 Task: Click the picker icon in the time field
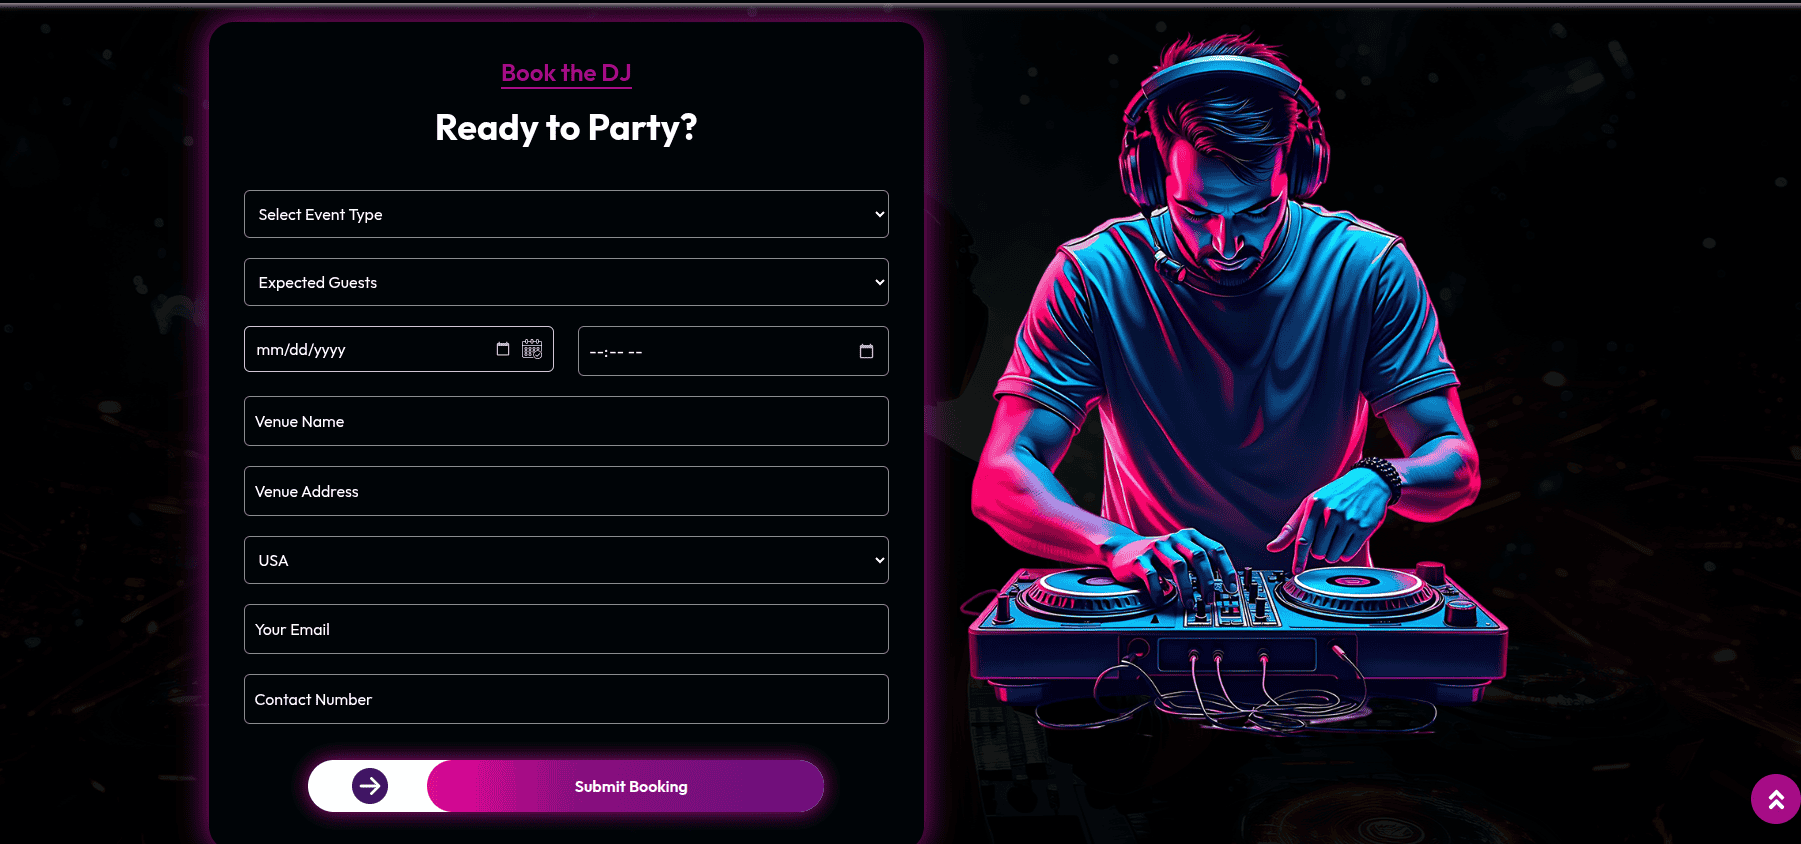coord(866,351)
